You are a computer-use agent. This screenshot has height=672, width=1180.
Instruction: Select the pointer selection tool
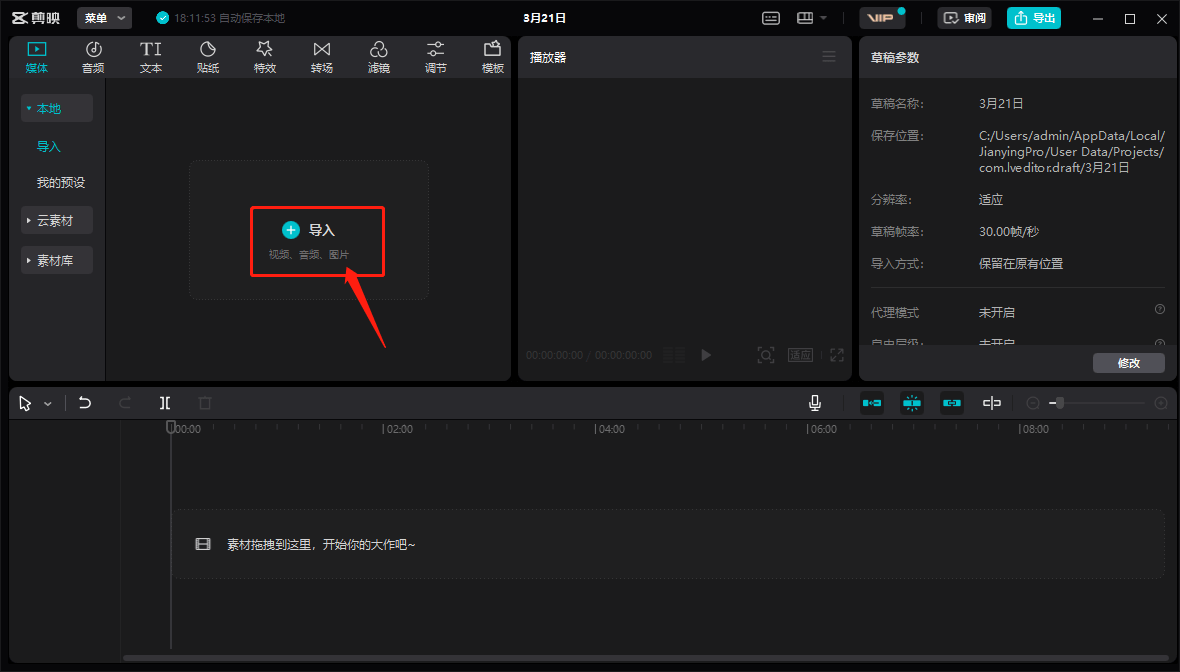coord(25,403)
